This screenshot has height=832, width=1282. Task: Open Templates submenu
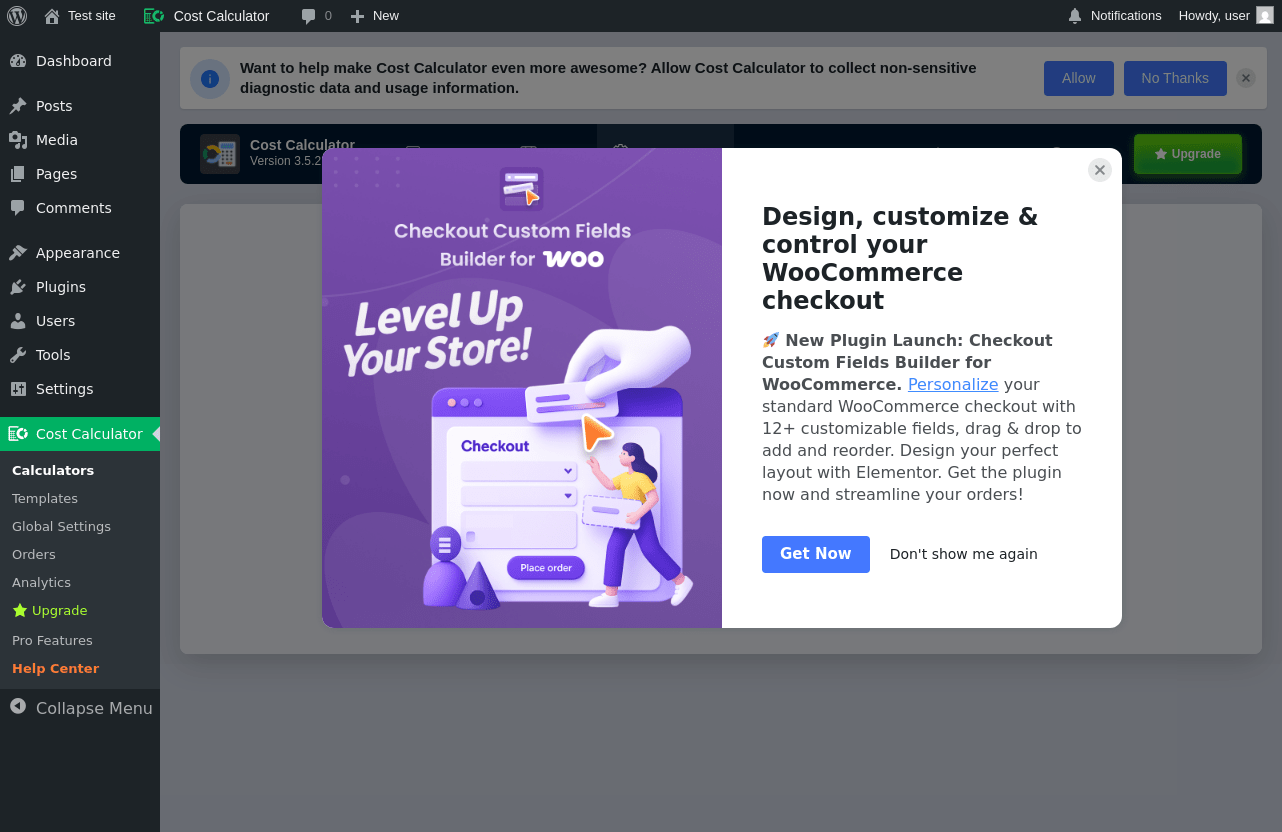[x=45, y=498]
